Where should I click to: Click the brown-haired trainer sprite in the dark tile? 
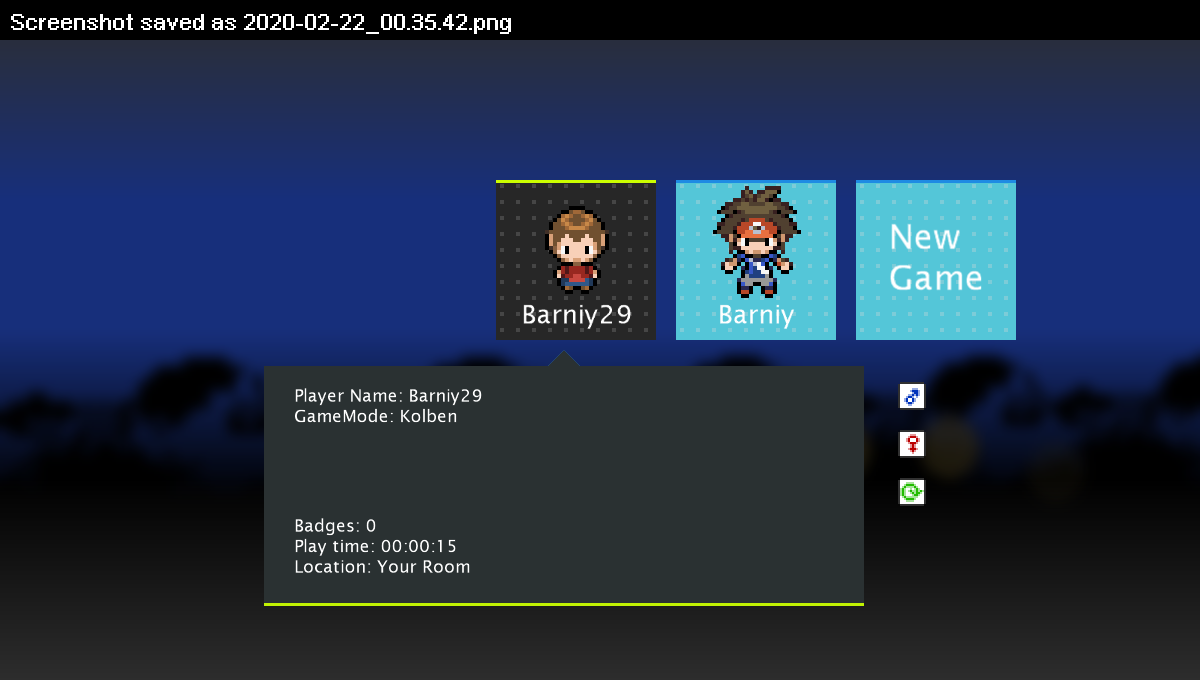tap(576, 248)
